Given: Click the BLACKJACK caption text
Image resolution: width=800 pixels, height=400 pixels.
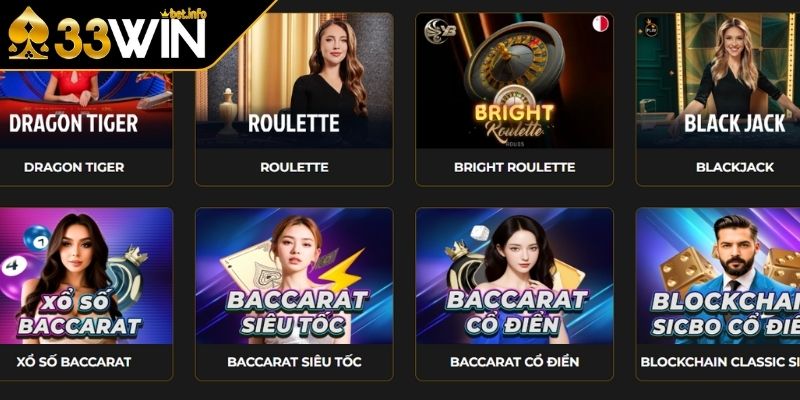Looking at the screenshot, I should 735,167.
